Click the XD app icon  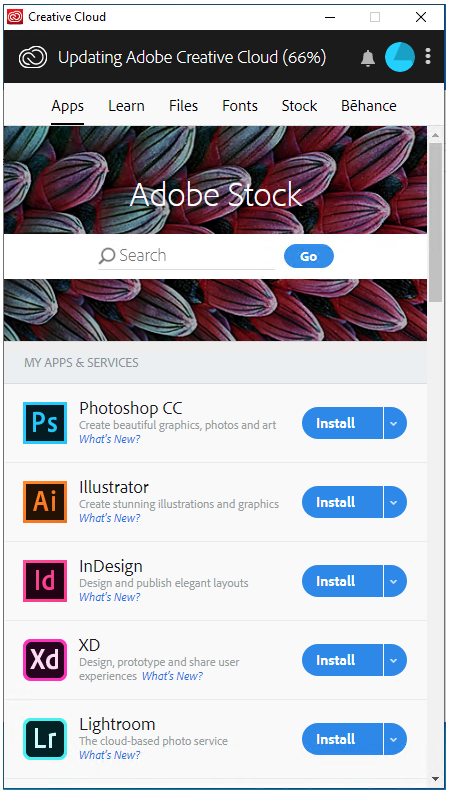[x=45, y=660]
